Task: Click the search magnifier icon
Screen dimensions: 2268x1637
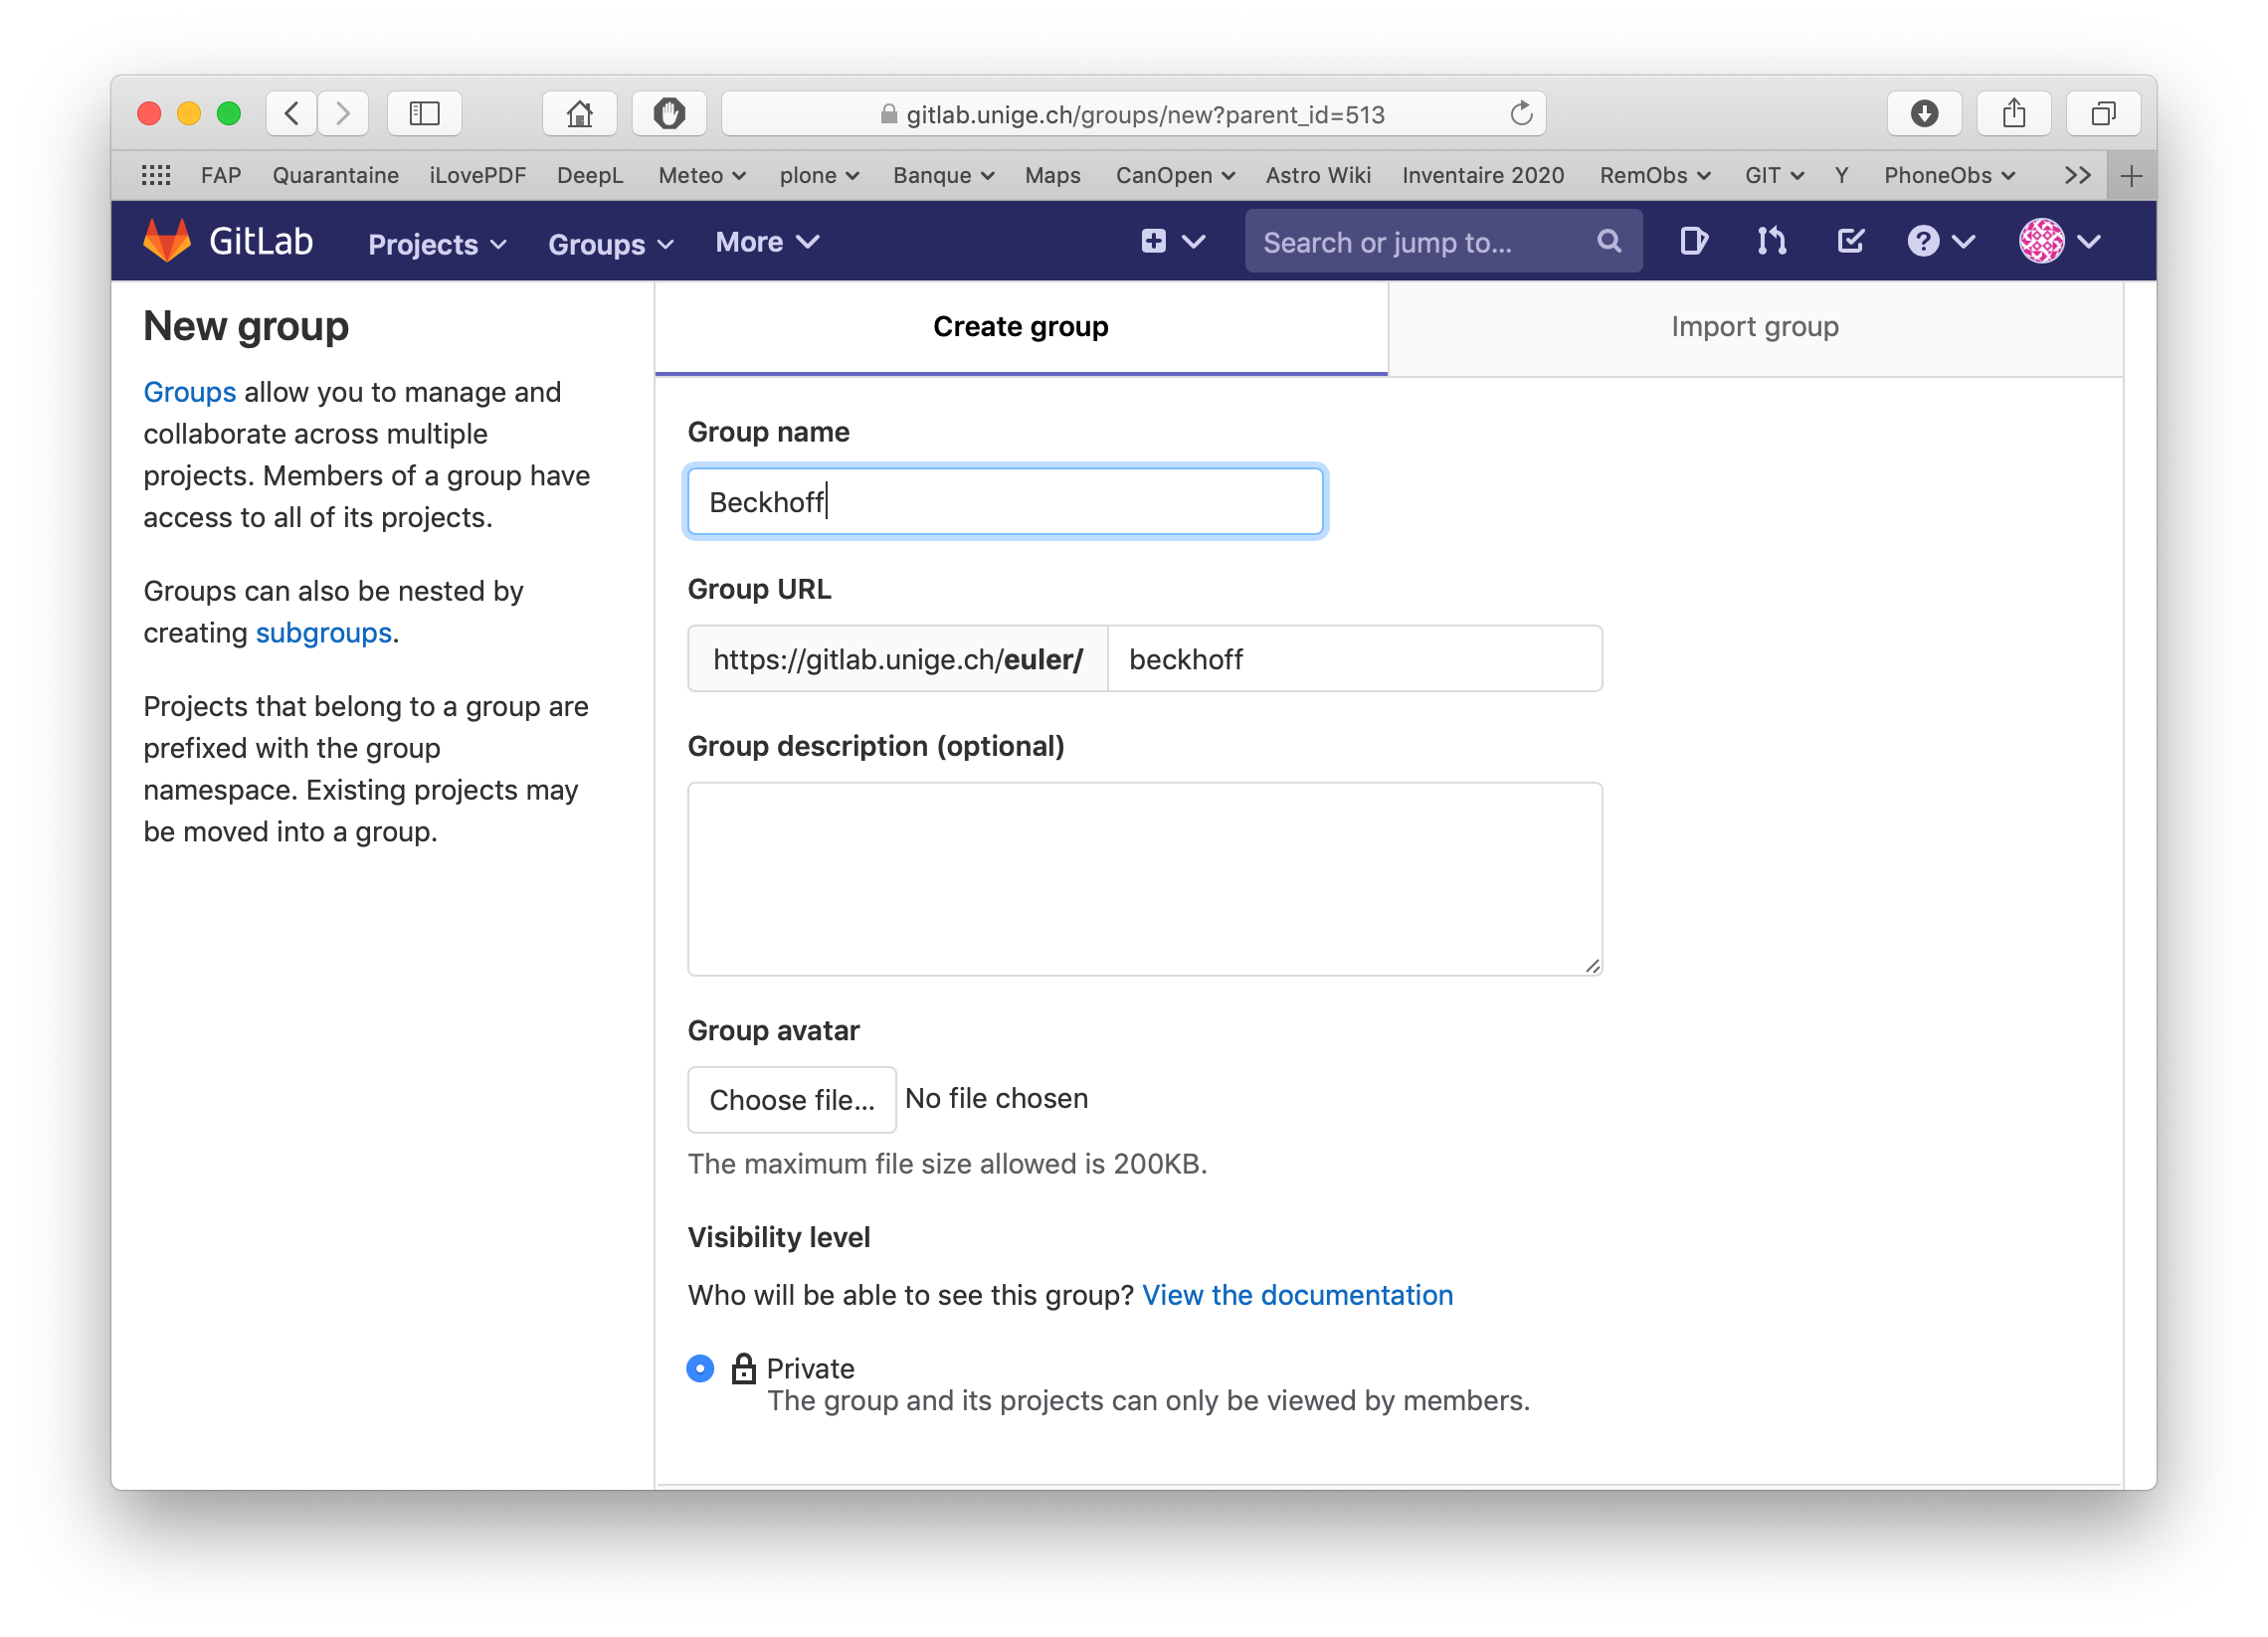Action: [x=1608, y=241]
